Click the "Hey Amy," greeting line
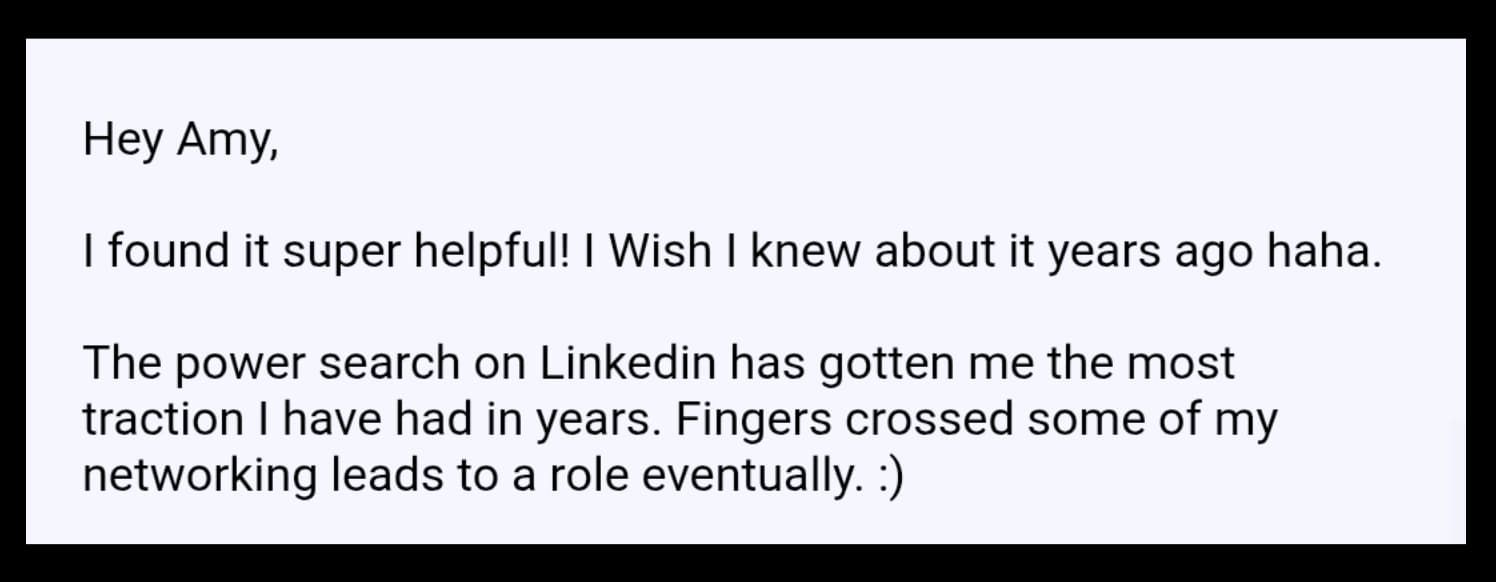1496x582 pixels. click(x=180, y=139)
